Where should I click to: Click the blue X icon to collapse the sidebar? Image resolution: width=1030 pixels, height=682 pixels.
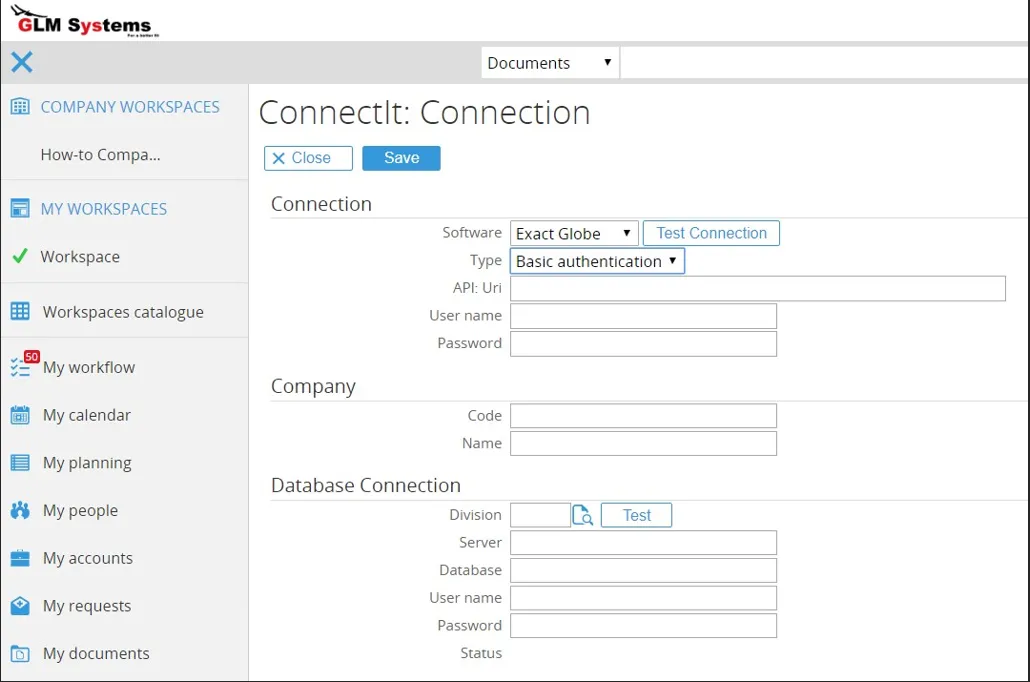pyautogui.click(x=21, y=62)
